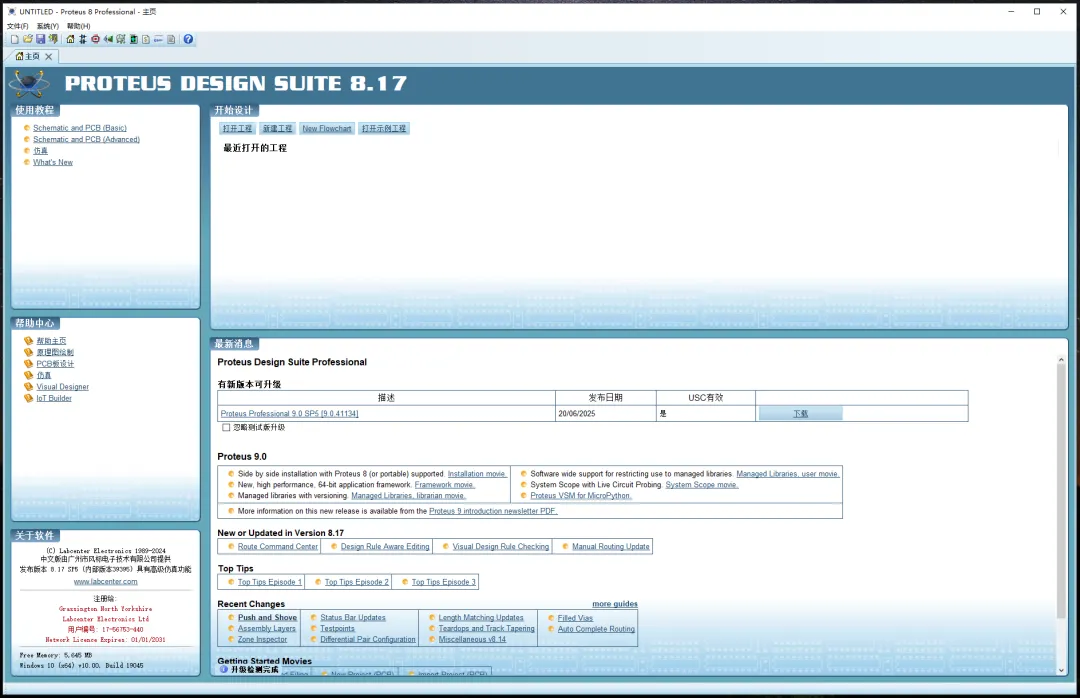This screenshot has width=1080, height=698.
Task: Click the New Project toolbar icon
Action: tap(14, 39)
